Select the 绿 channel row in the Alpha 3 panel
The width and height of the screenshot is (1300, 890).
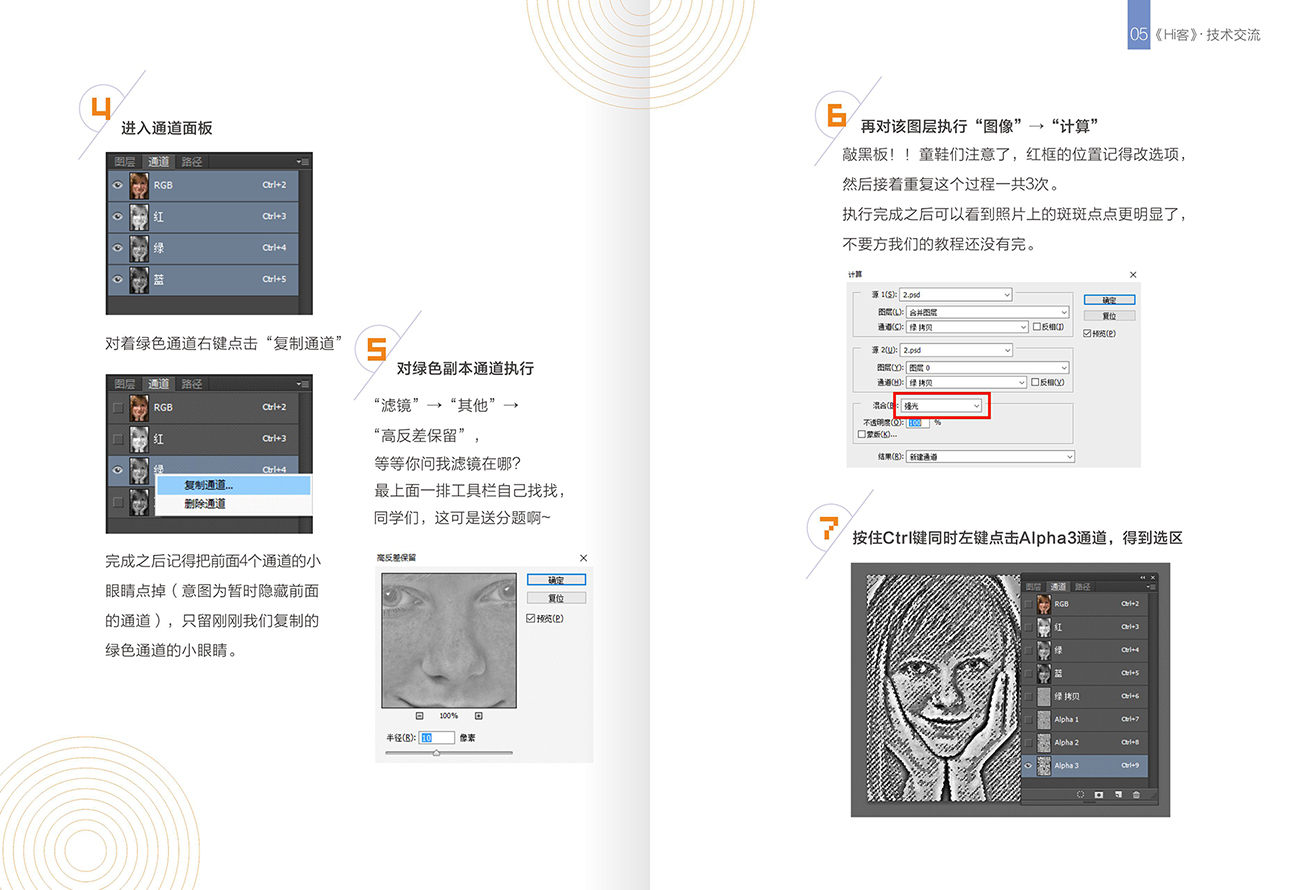click(1084, 650)
